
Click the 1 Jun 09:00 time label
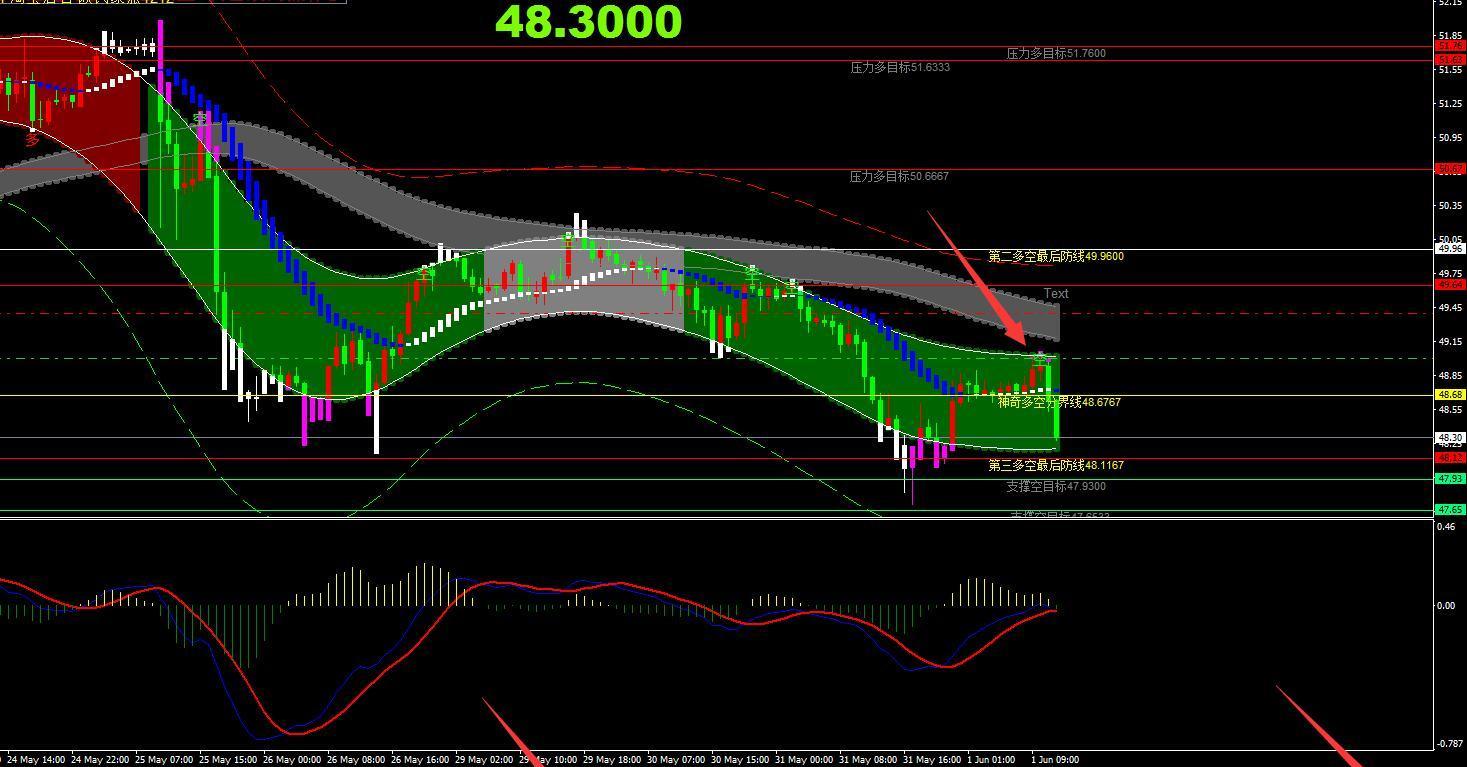click(x=1055, y=760)
